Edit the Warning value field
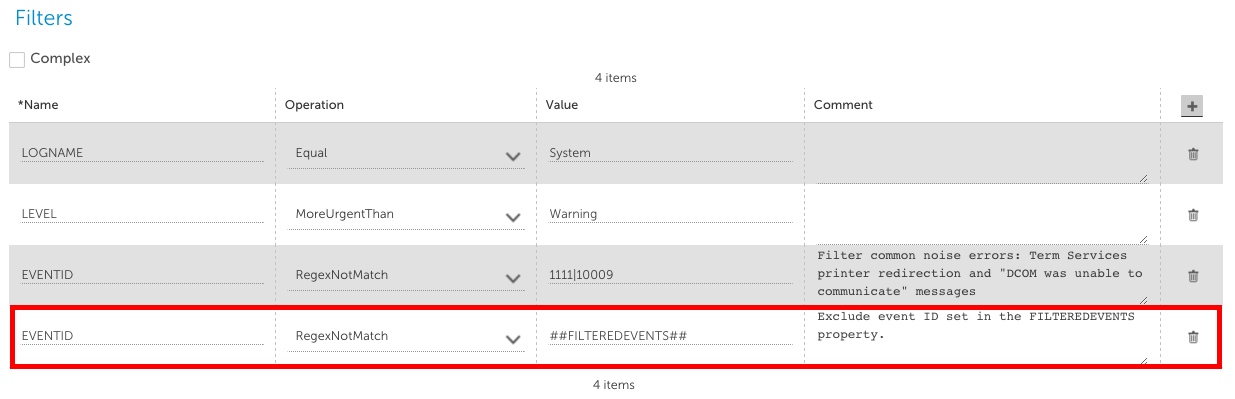1235x399 pixels. point(670,214)
